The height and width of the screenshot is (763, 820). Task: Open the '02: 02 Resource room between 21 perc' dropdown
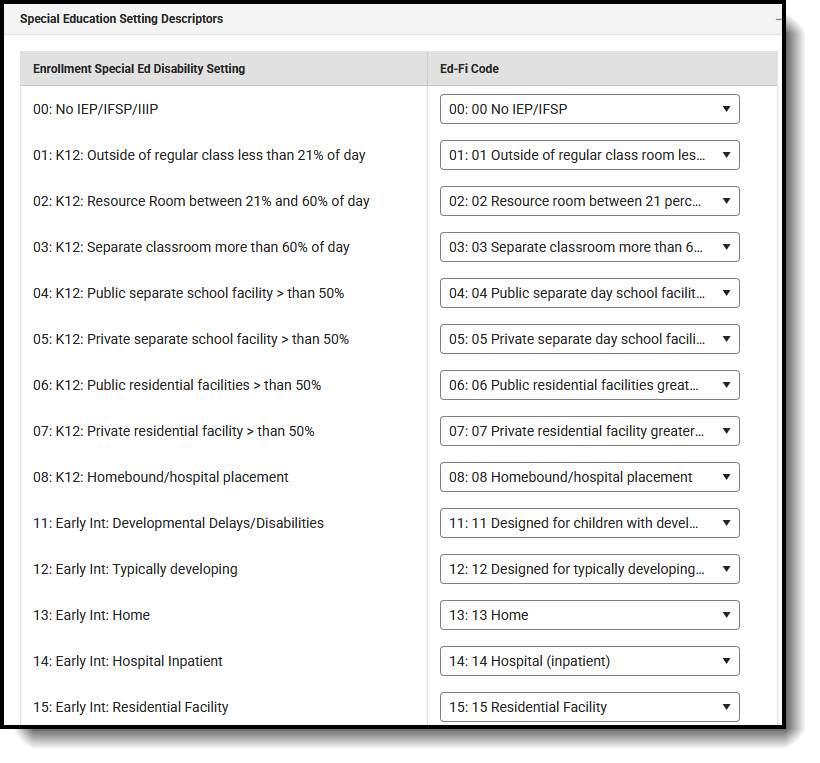coord(589,201)
